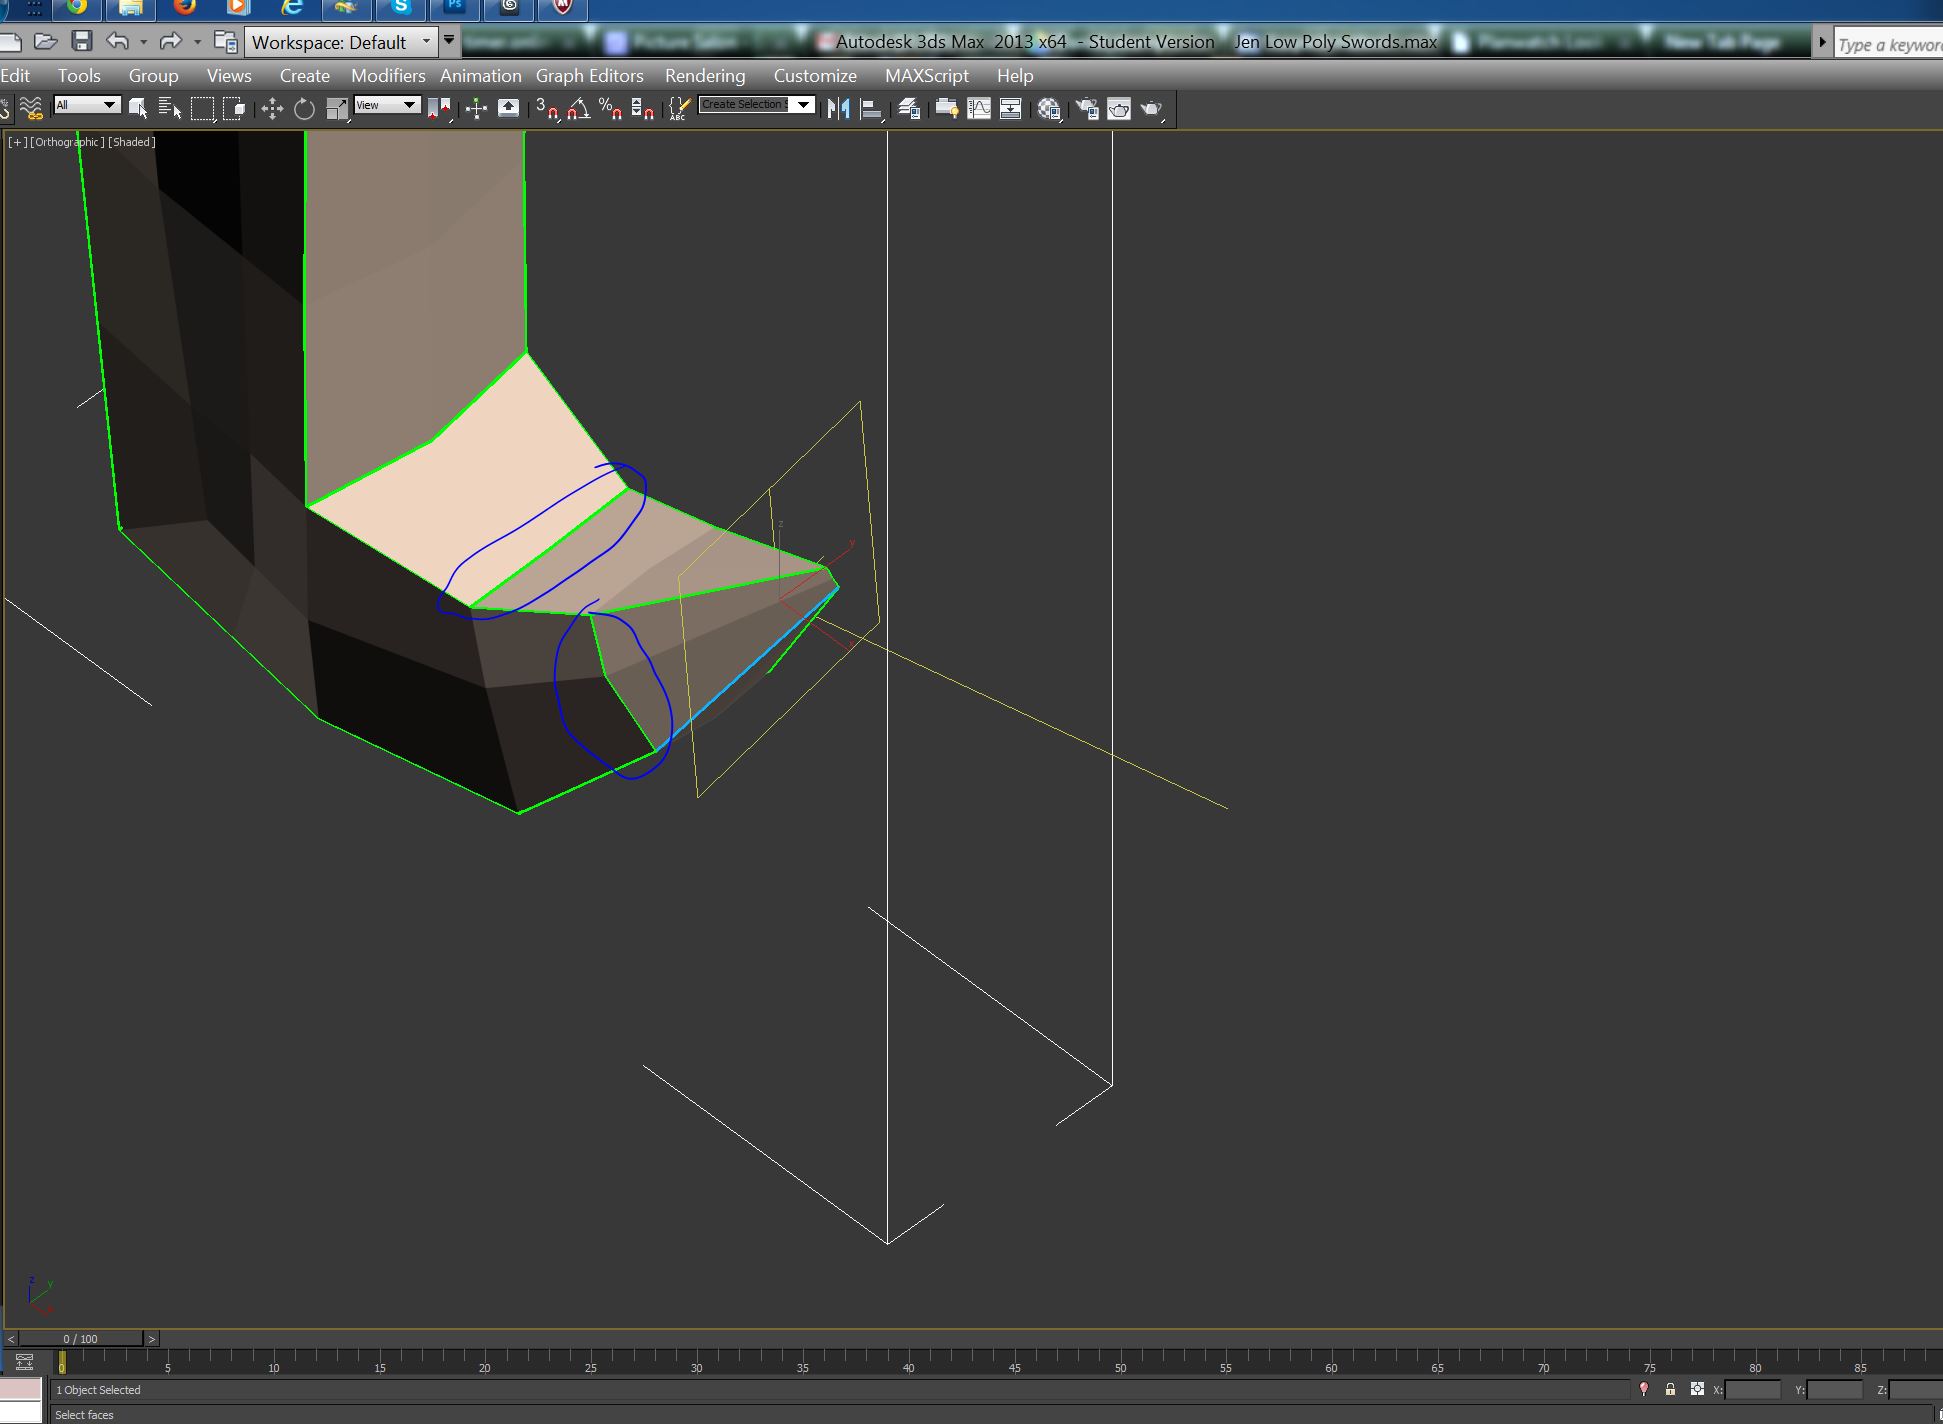Open the reference coordinate system View dropdown

pos(387,105)
